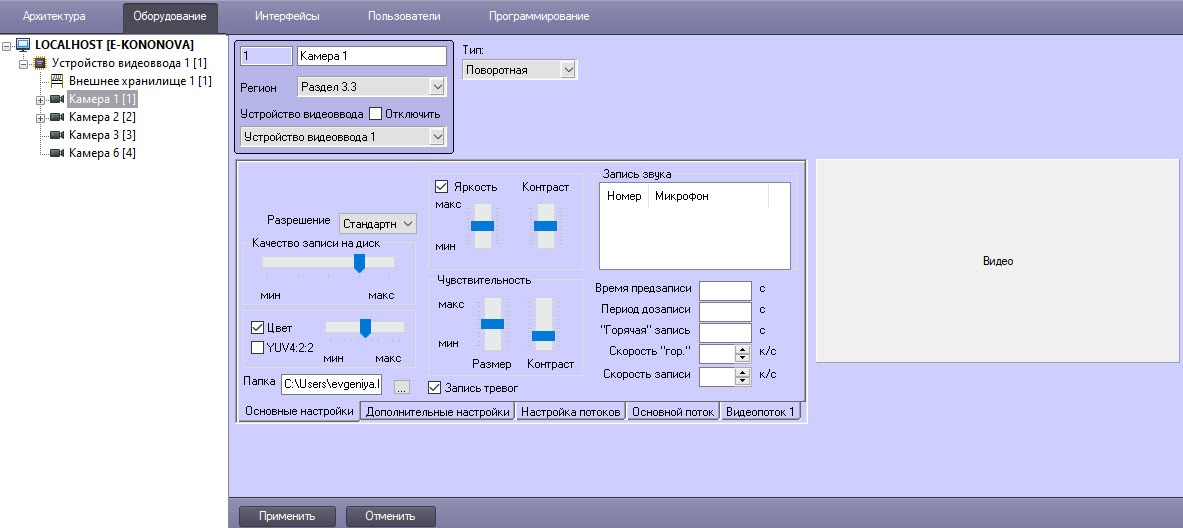Click the external storage icon in tree
The width and height of the screenshot is (1183, 528).
pos(57,81)
